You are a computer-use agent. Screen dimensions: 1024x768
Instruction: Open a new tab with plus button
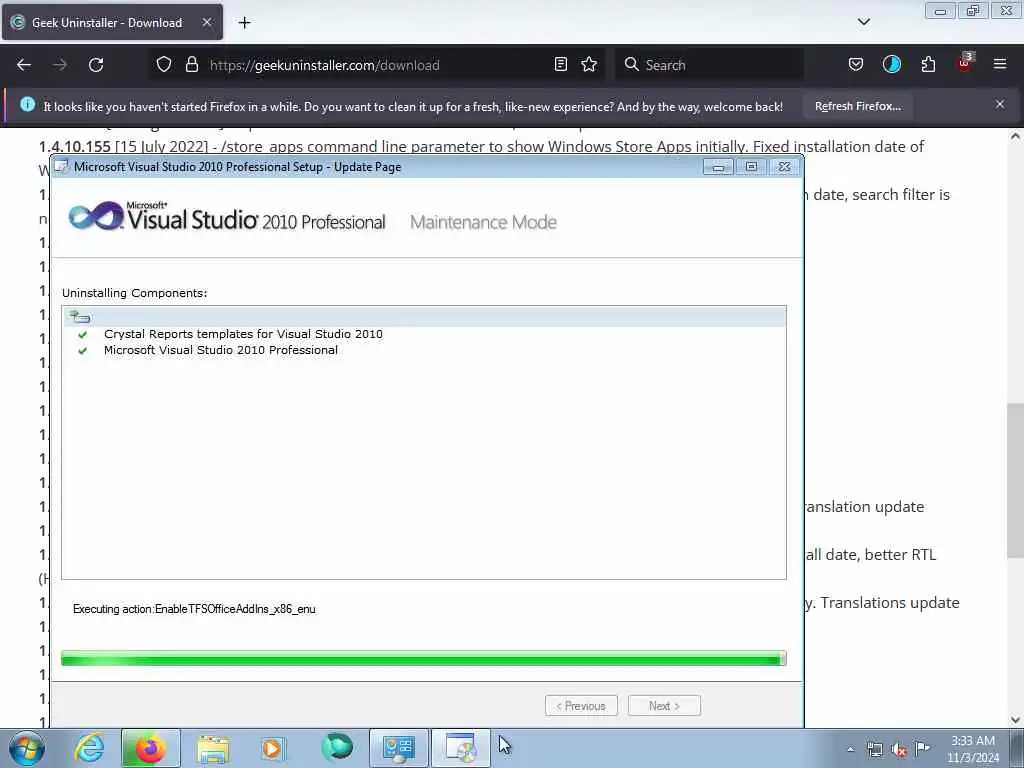point(244,23)
